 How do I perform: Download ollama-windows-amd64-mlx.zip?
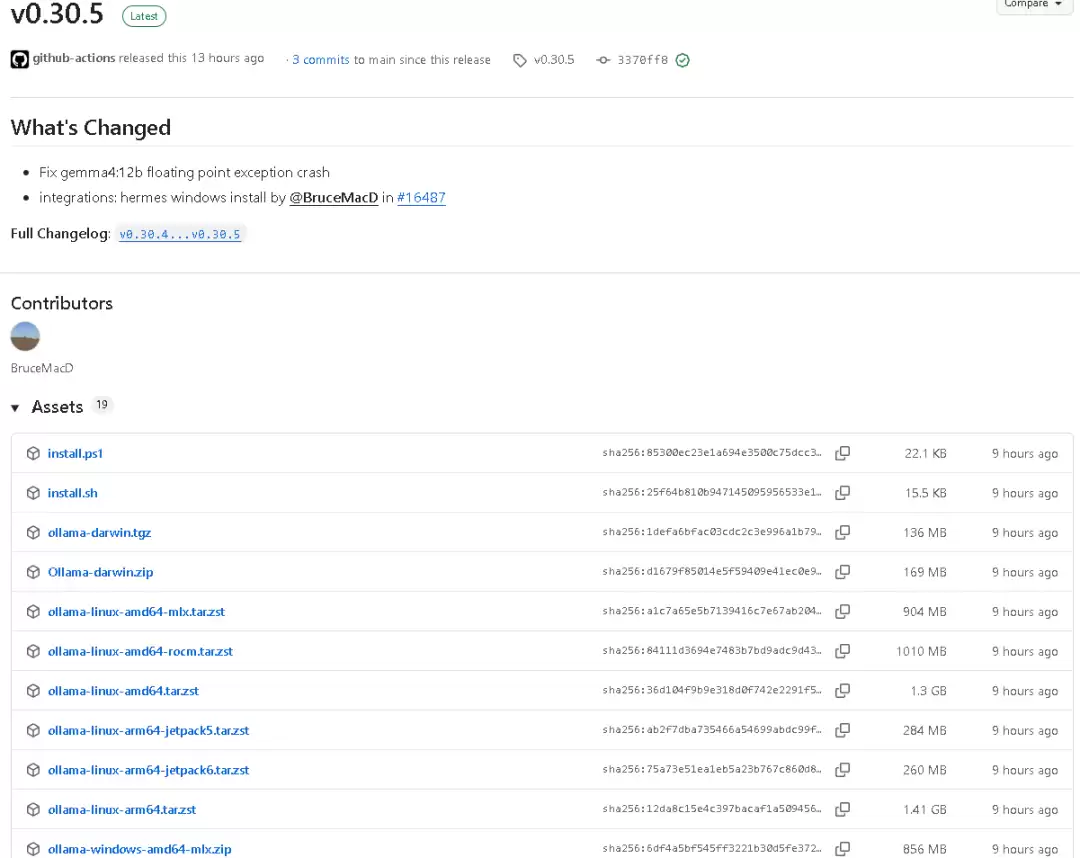coord(140,849)
